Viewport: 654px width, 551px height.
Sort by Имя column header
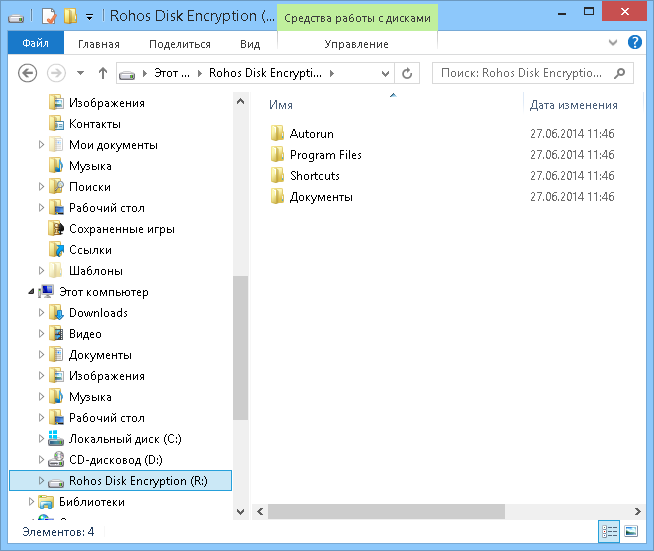click(x=281, y=105)
